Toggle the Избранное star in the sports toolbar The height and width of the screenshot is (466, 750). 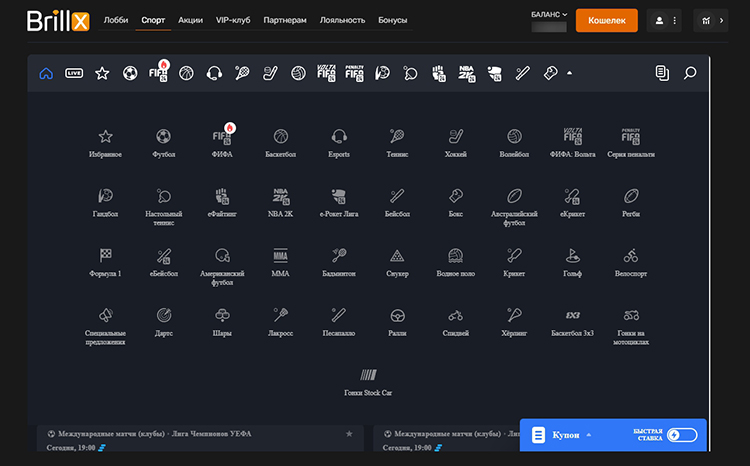pyautogui.click(x=102, y=73)
